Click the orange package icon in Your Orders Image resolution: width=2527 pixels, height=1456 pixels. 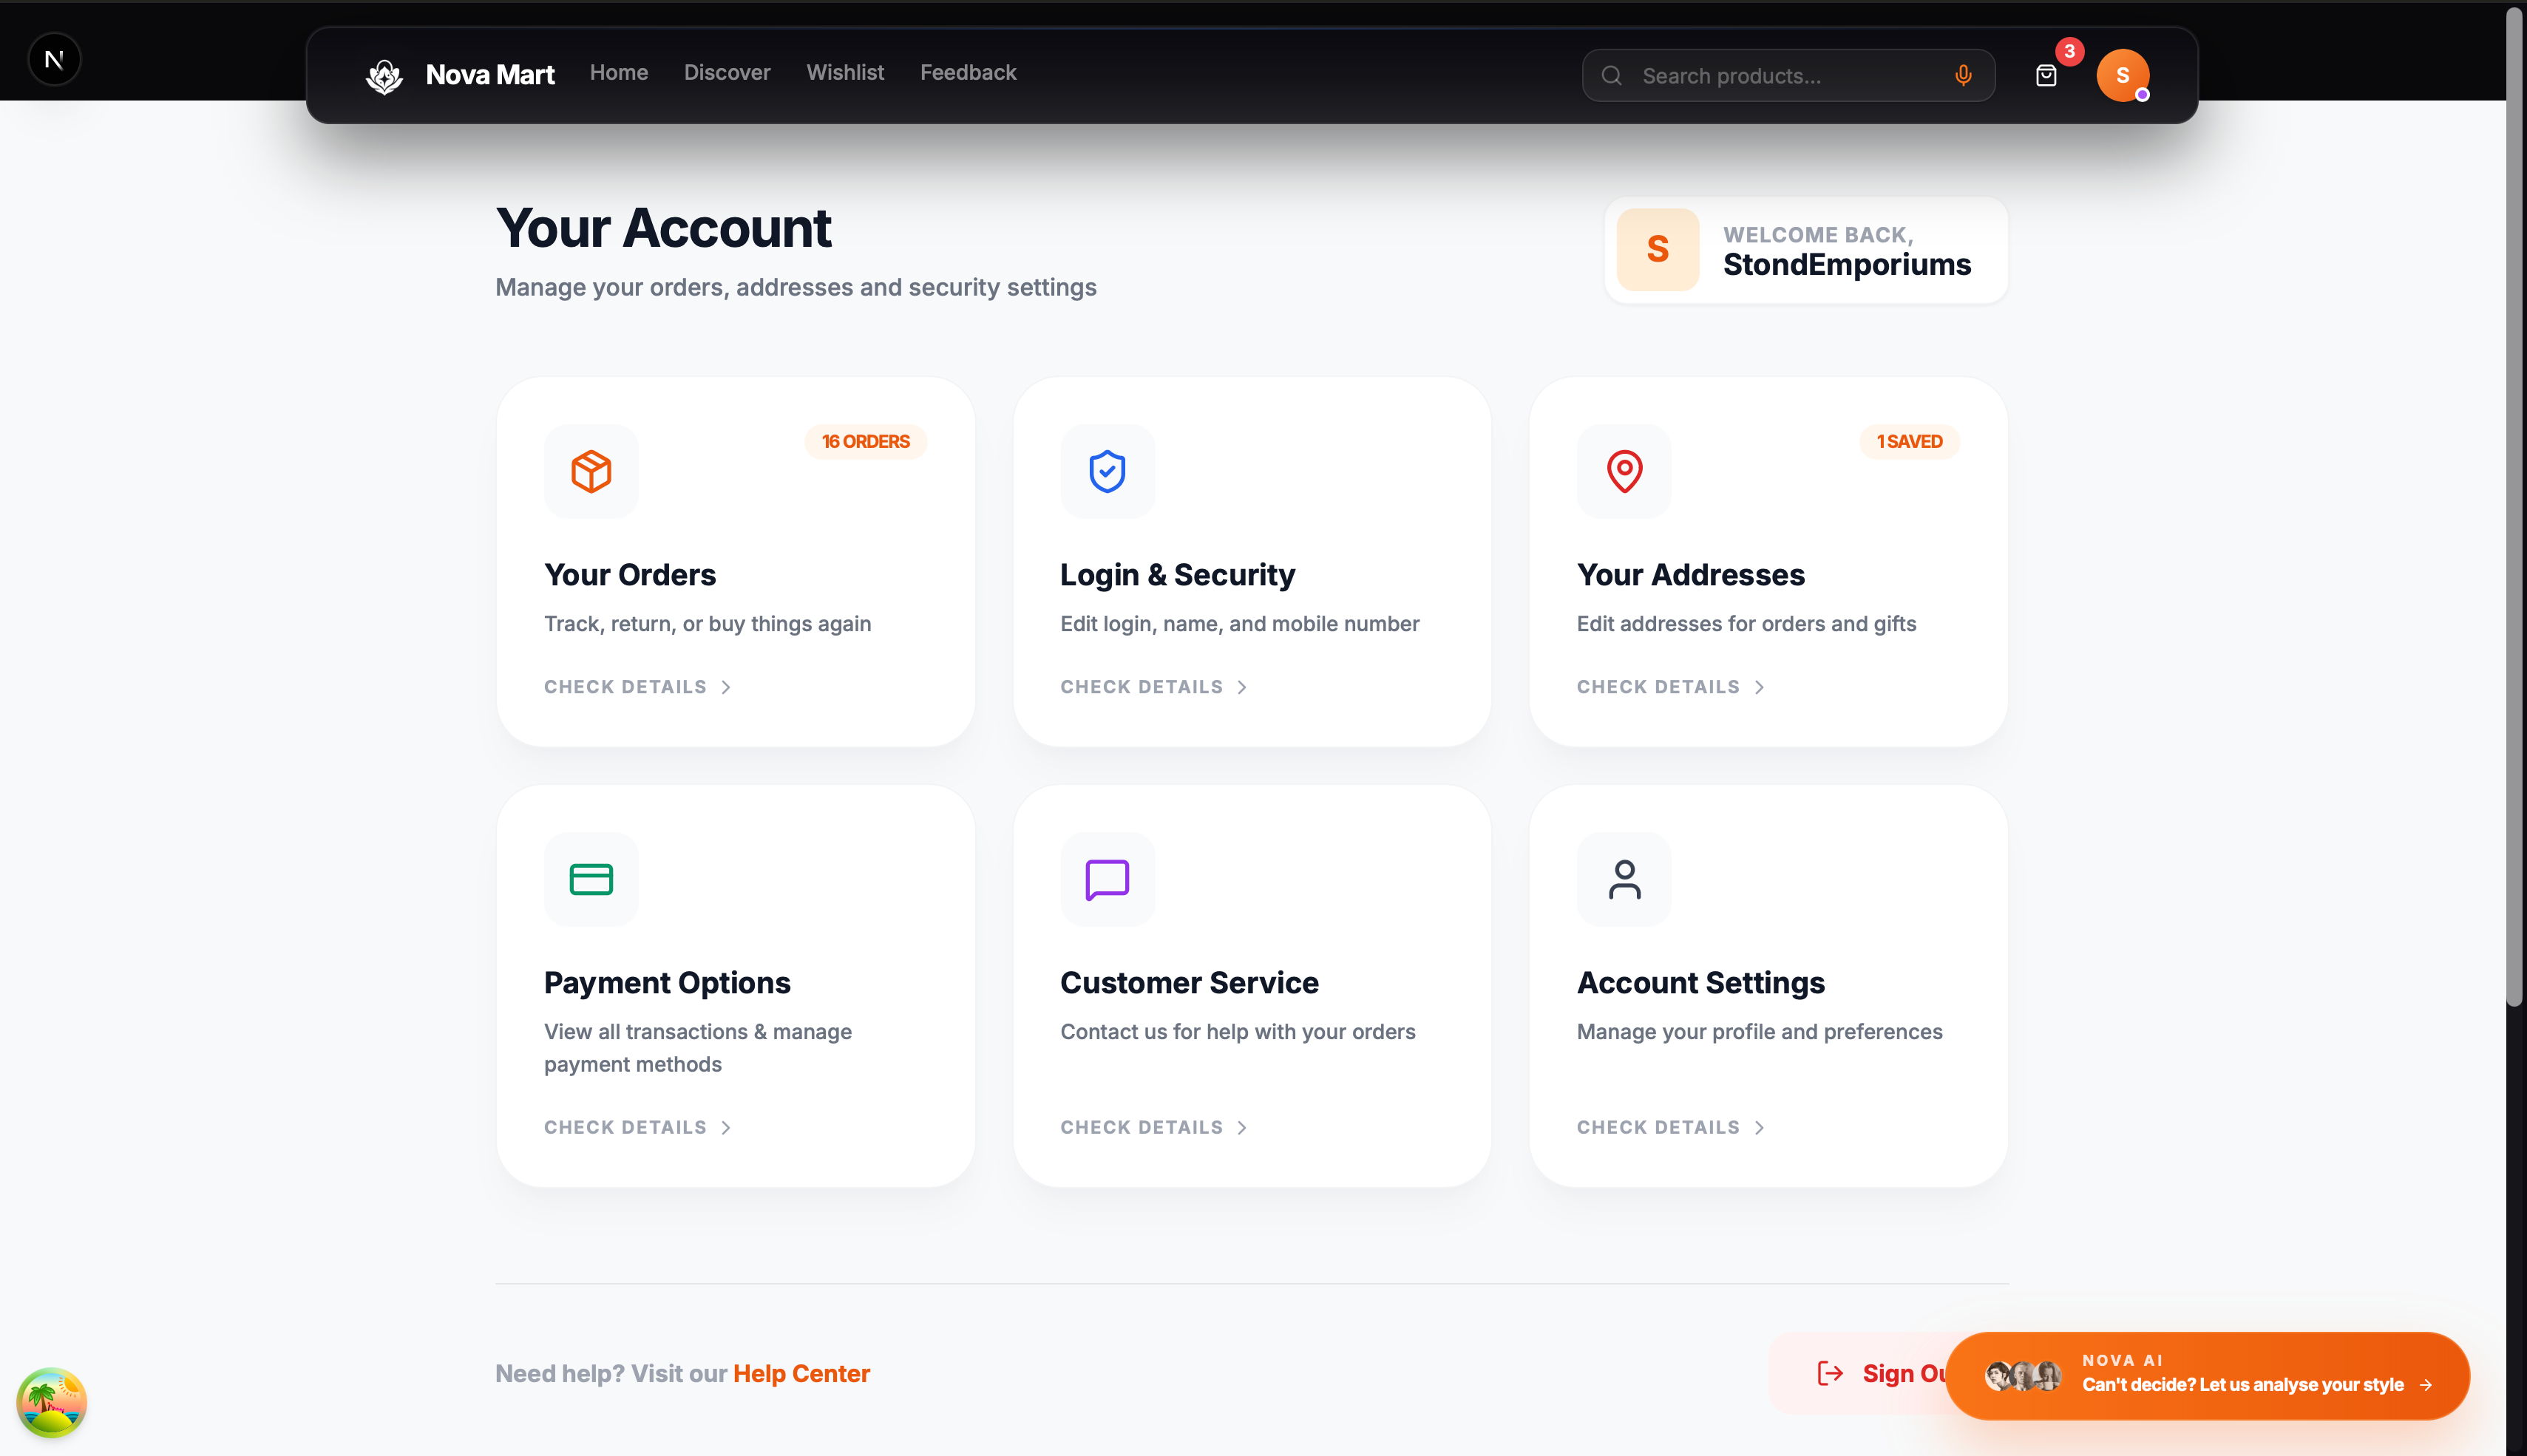click(x=591, y=471)
